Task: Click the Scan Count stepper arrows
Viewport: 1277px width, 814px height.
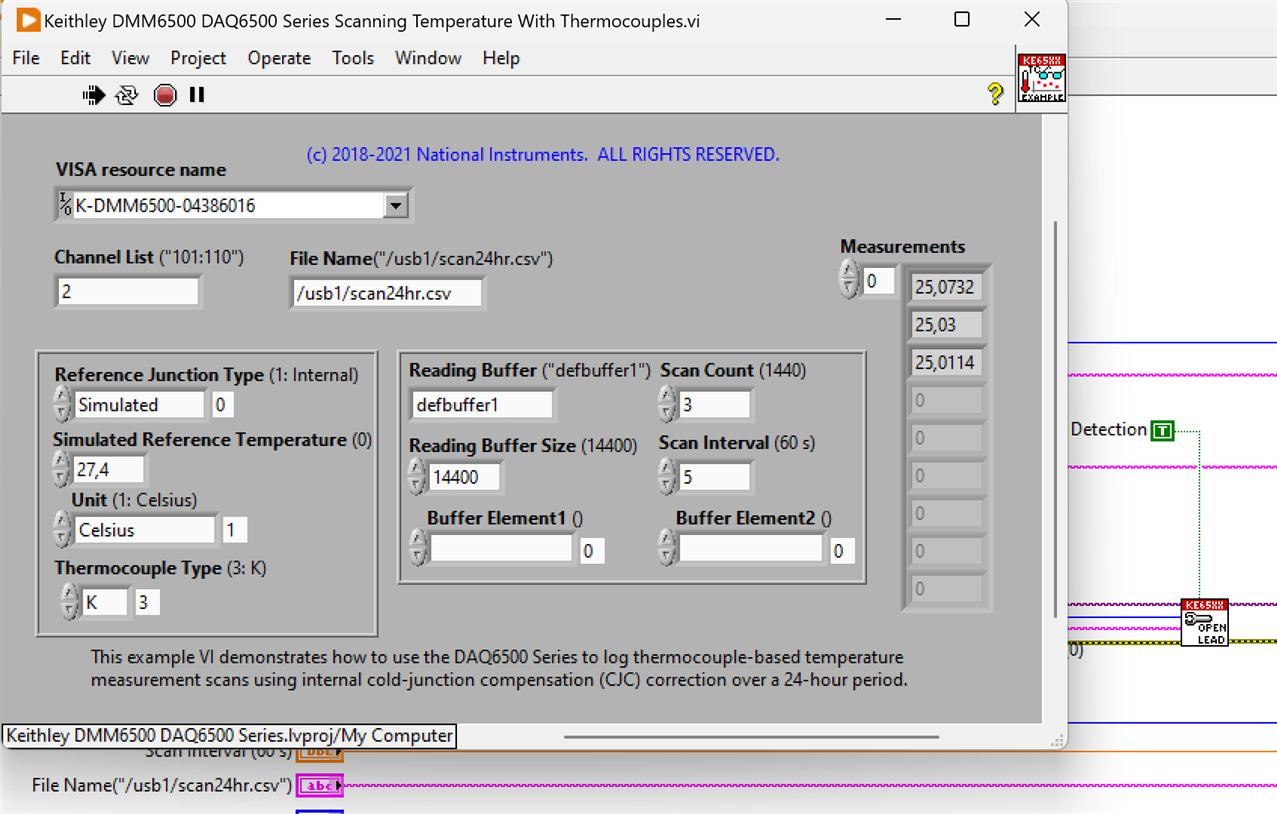Action: 667,405
